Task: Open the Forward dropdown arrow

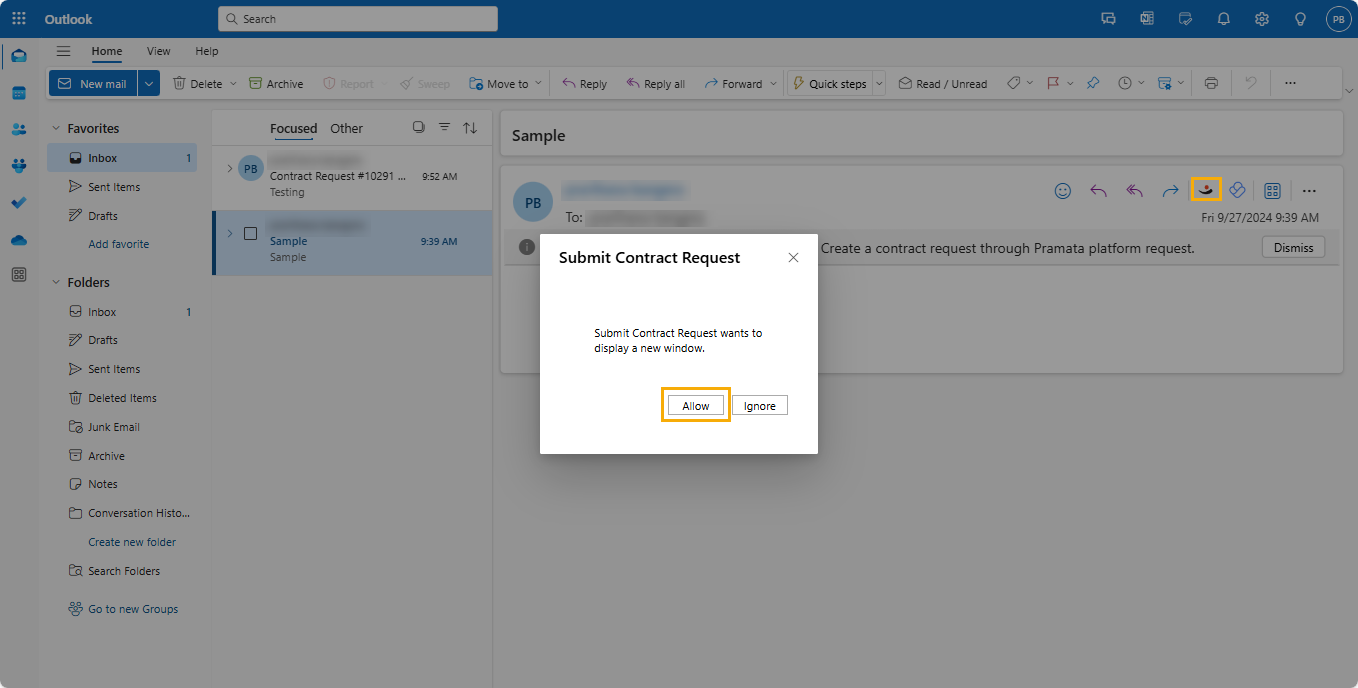Action: point(772,84)
